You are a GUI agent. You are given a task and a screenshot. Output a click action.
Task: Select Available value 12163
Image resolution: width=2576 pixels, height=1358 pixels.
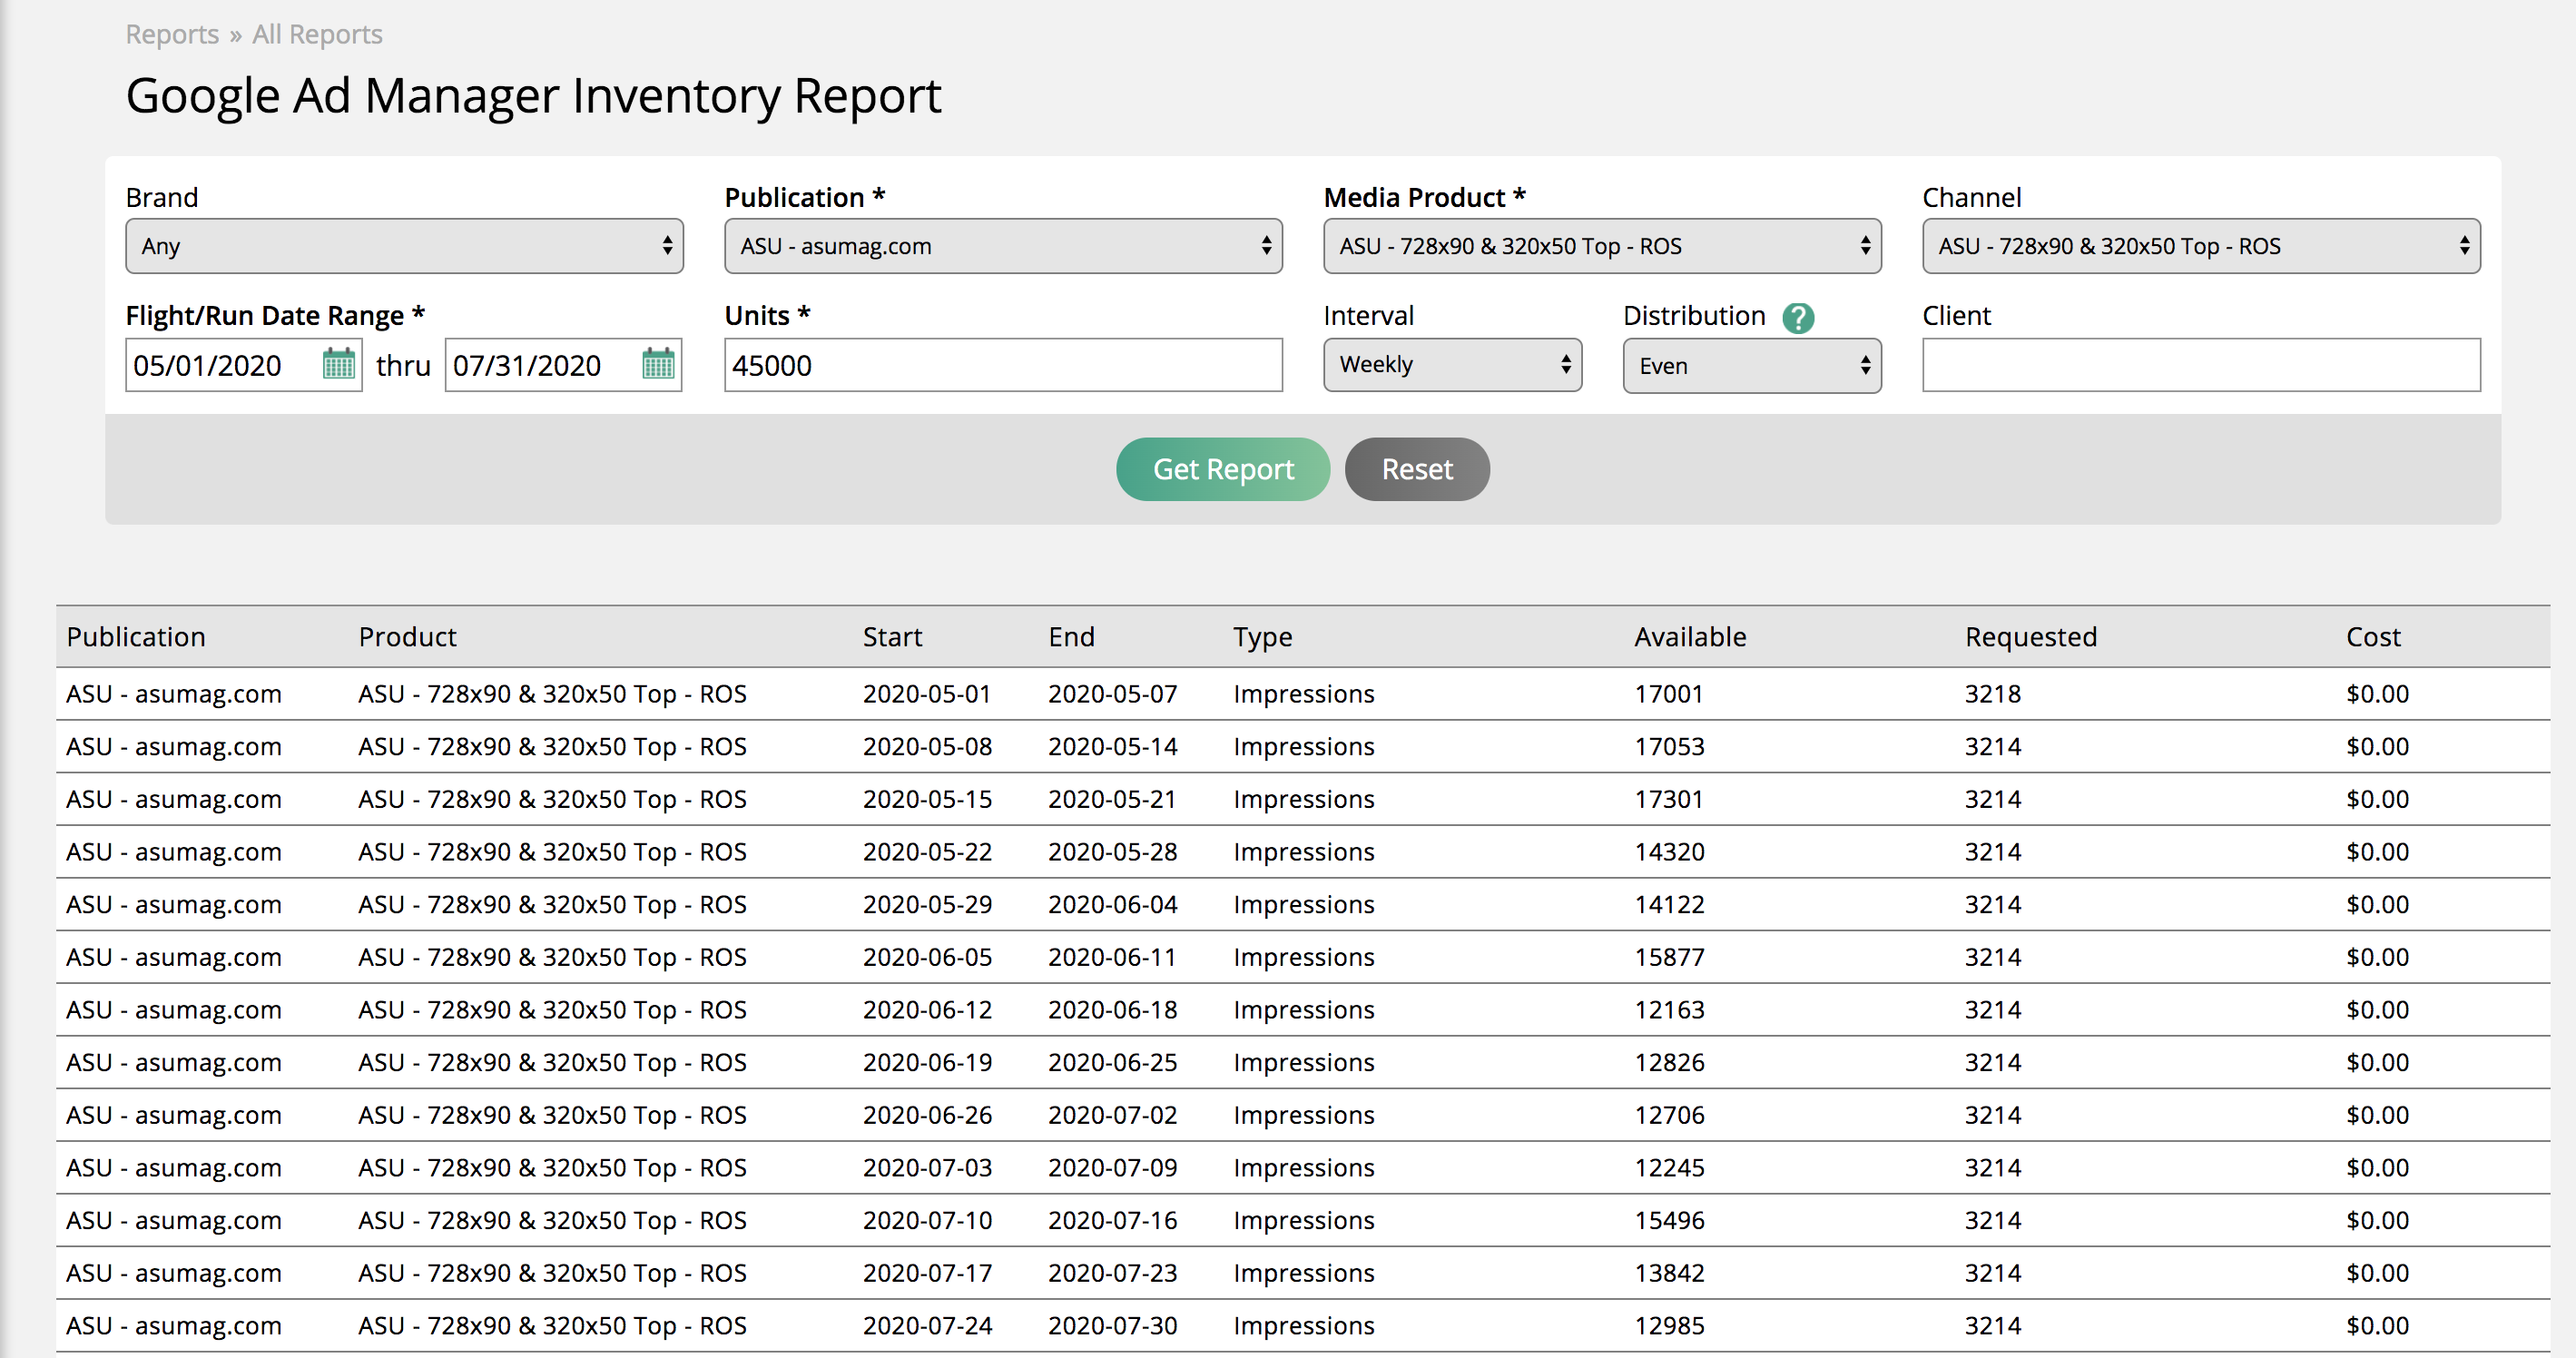1669,1010
